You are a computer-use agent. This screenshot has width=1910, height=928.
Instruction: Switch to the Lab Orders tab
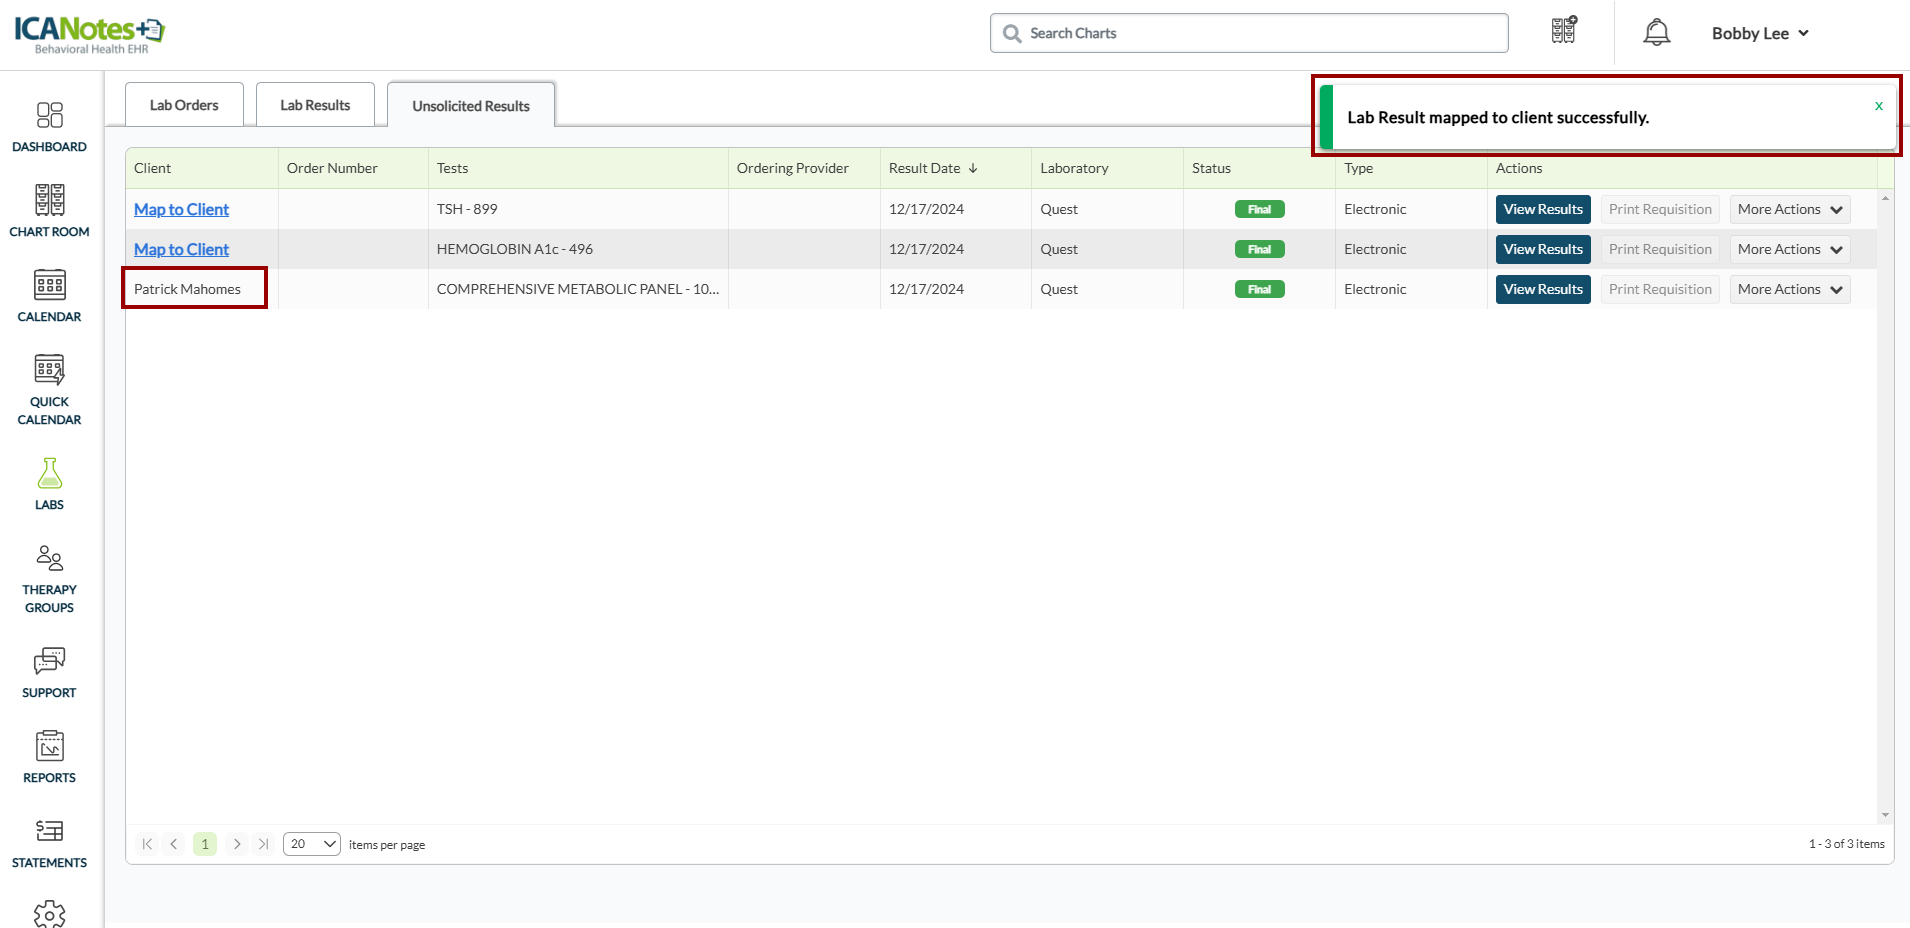pyautogui.click(x=184, y=105)
